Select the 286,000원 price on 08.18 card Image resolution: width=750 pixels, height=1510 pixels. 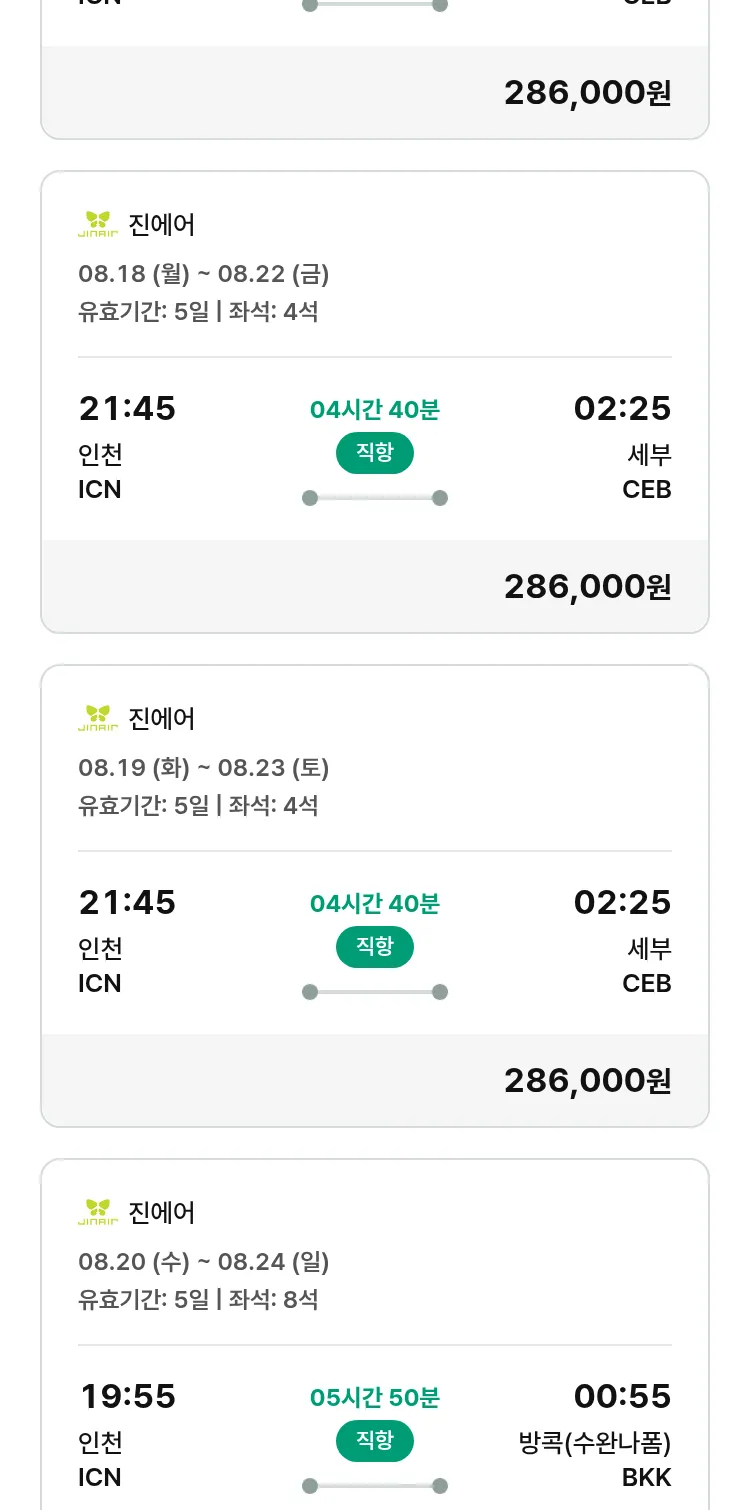587,587
